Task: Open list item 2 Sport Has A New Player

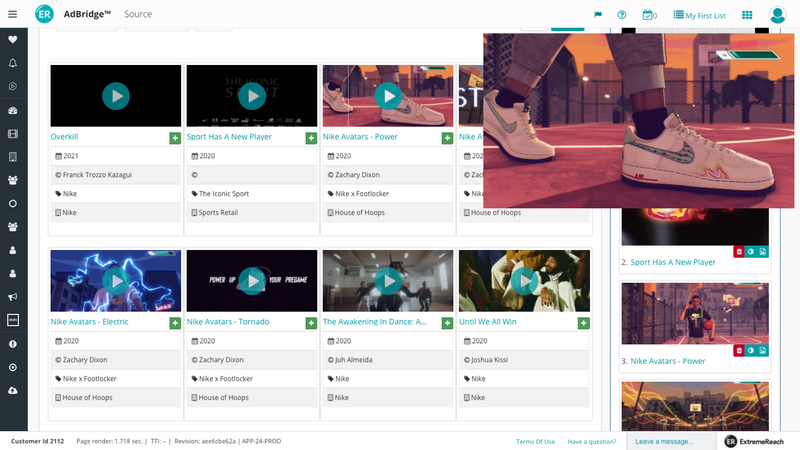Action: [x=673, y=262]
